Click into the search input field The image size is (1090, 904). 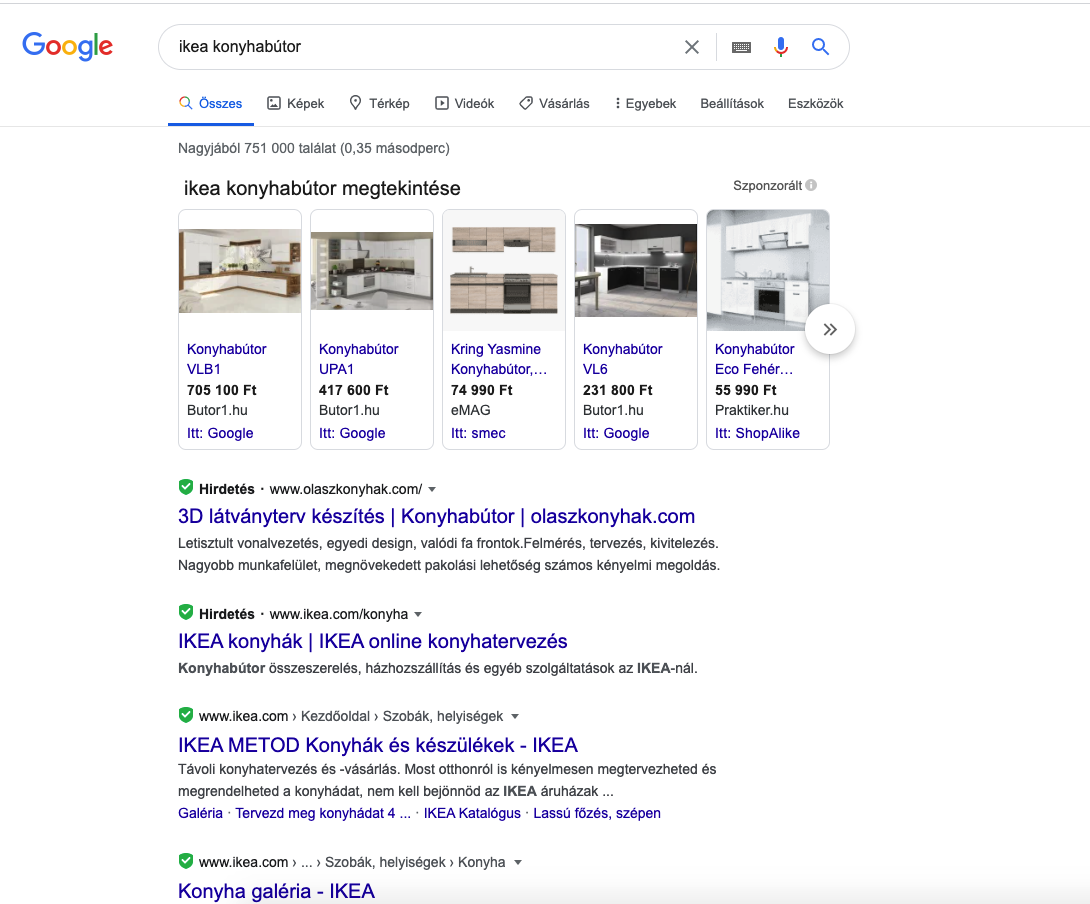420,47
